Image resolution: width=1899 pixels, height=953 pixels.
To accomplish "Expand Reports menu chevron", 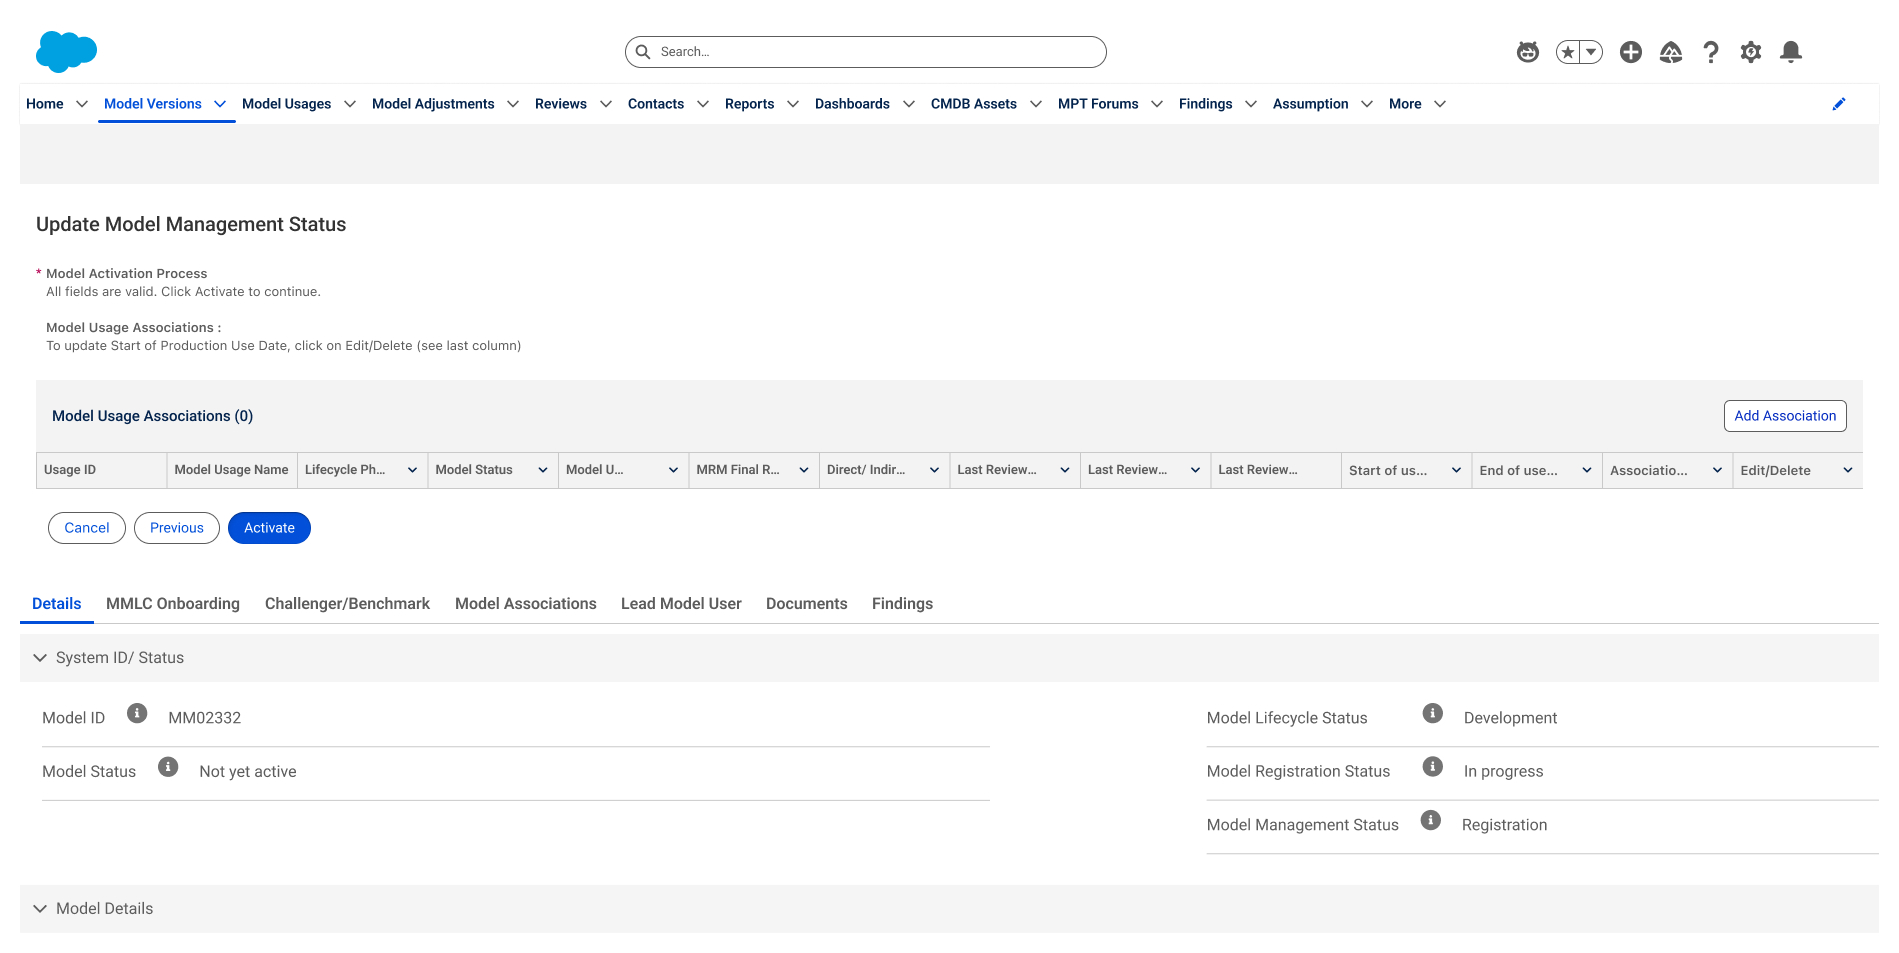I will tap(793, 104).
